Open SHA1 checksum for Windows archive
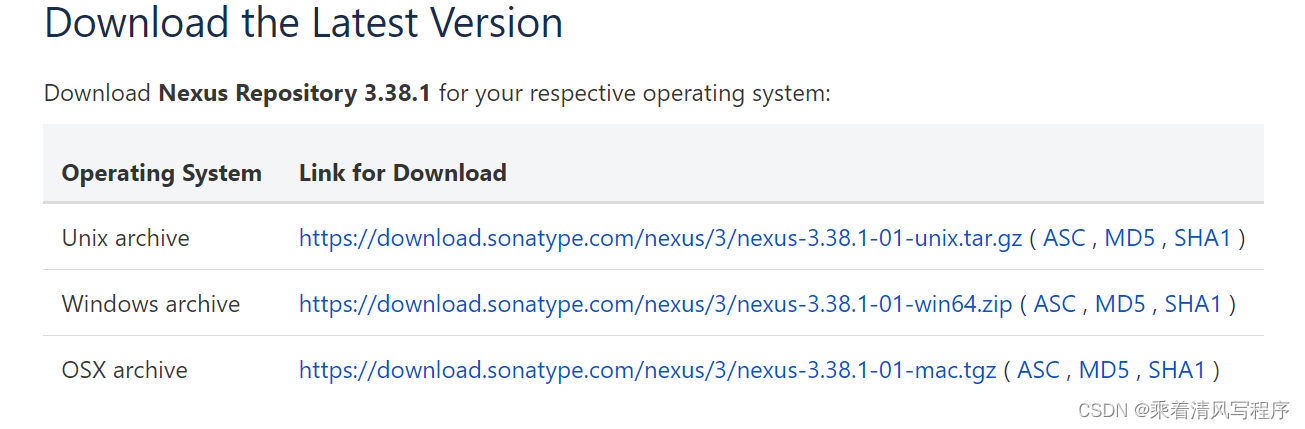 (1193, 304)
